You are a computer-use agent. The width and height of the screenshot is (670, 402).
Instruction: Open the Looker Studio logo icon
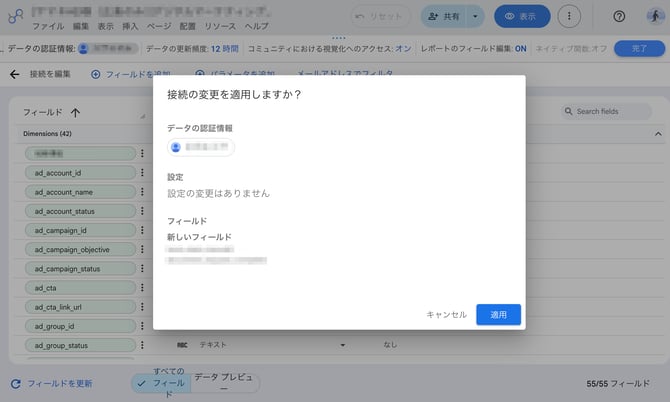pyautogui.click(x=16, y=16)
